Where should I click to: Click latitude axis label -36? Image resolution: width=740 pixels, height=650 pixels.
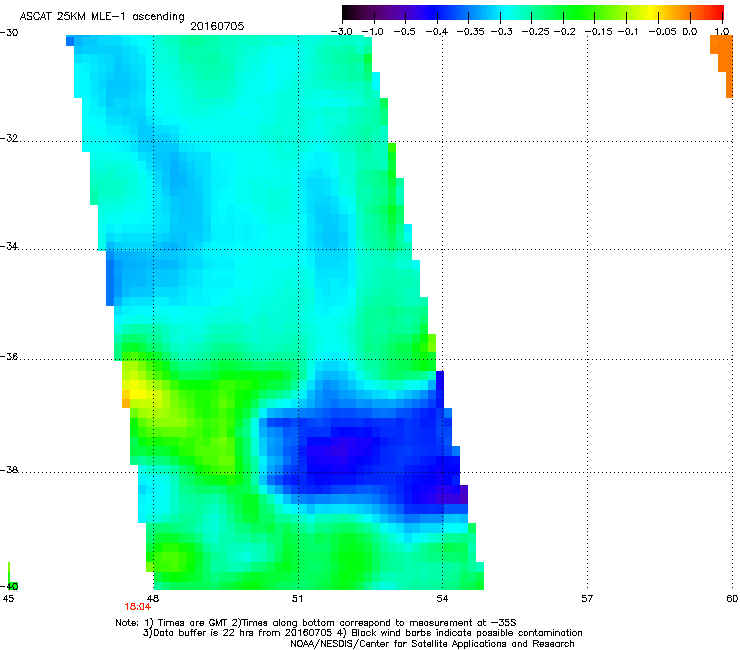(x=9, y=356)
